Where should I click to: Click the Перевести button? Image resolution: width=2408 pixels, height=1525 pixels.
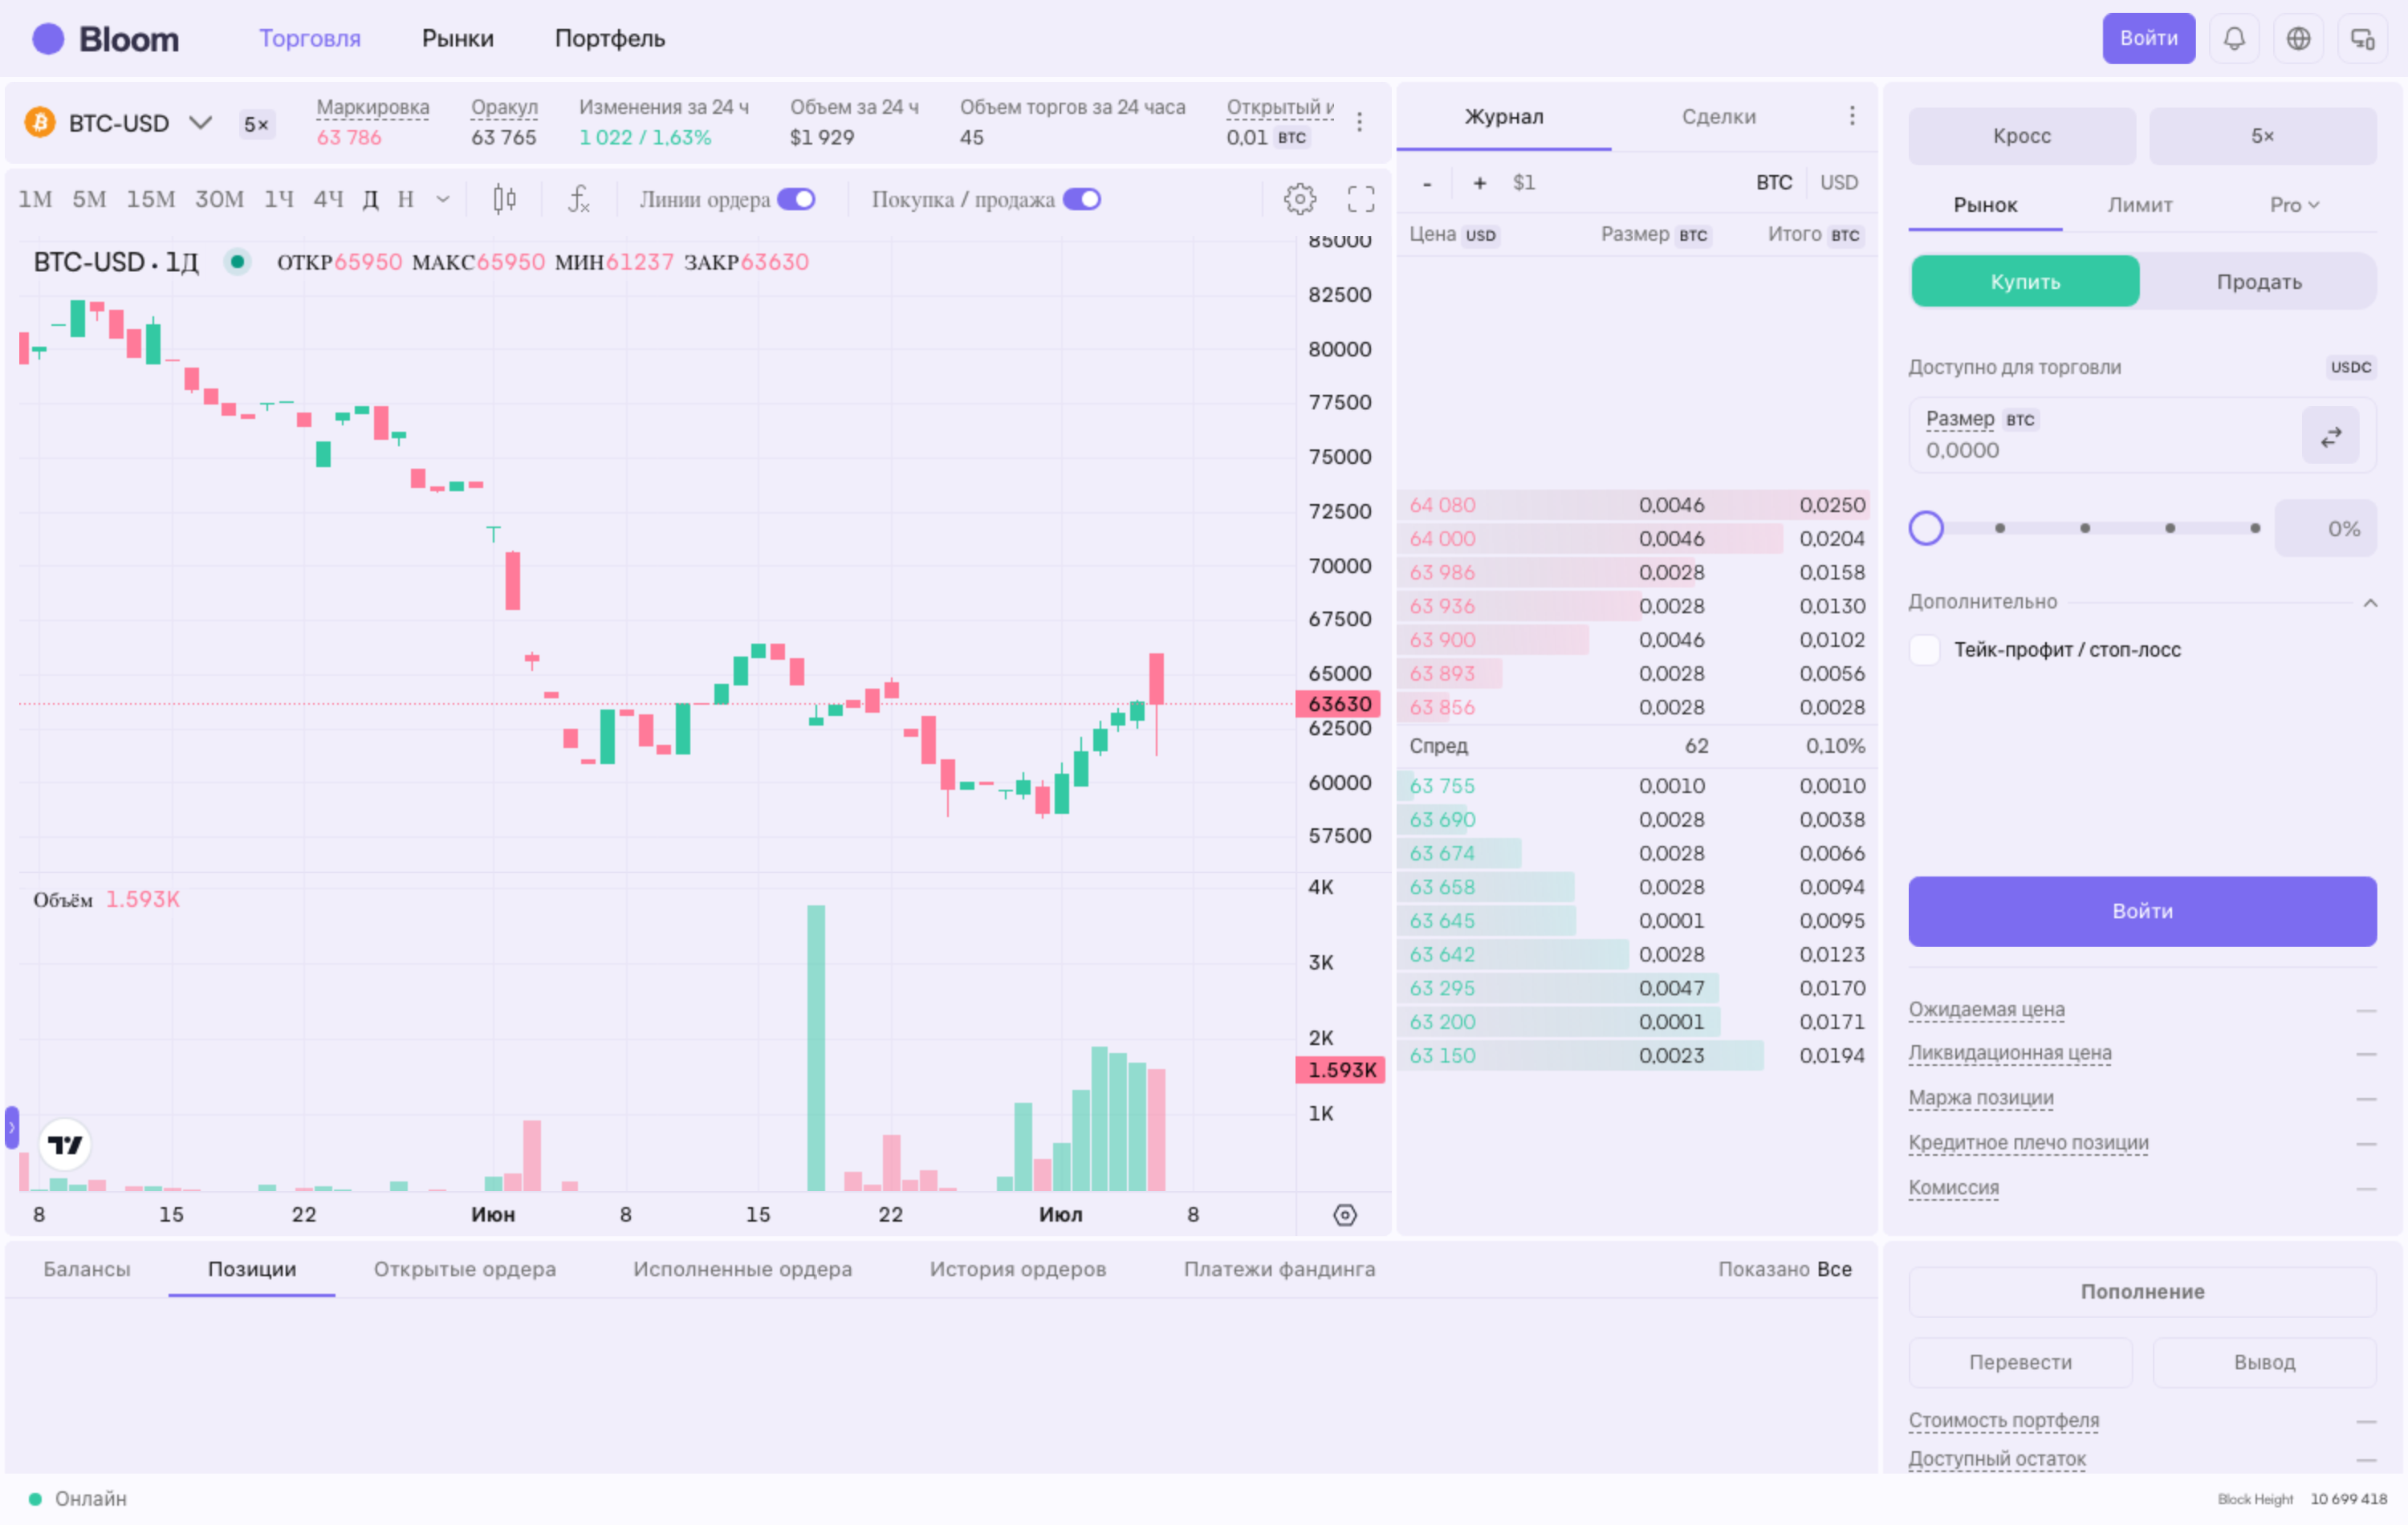2020,1362
